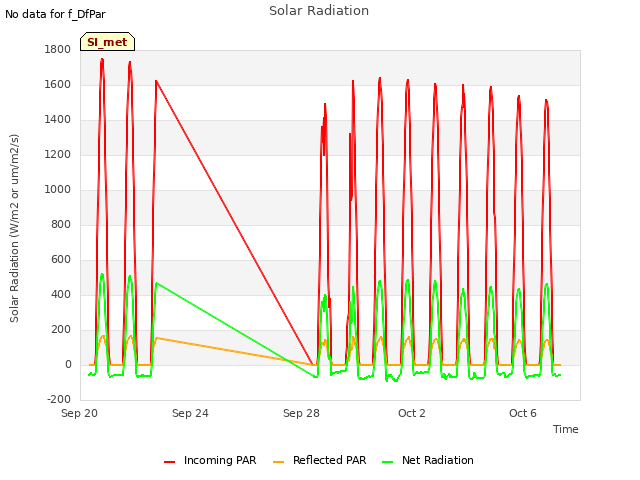Click the orange Reflected PAR legend swatch
The width and height of the screenshot is (640, 480).
[x=278, y=462]
